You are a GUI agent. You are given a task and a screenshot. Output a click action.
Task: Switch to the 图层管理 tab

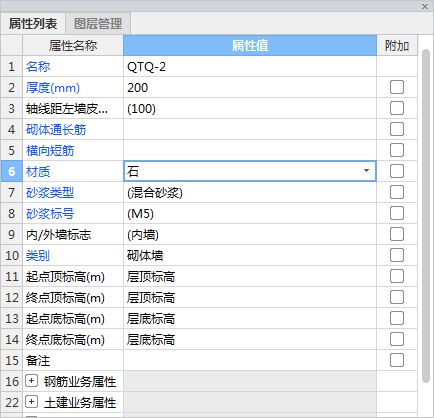(98, 24)
